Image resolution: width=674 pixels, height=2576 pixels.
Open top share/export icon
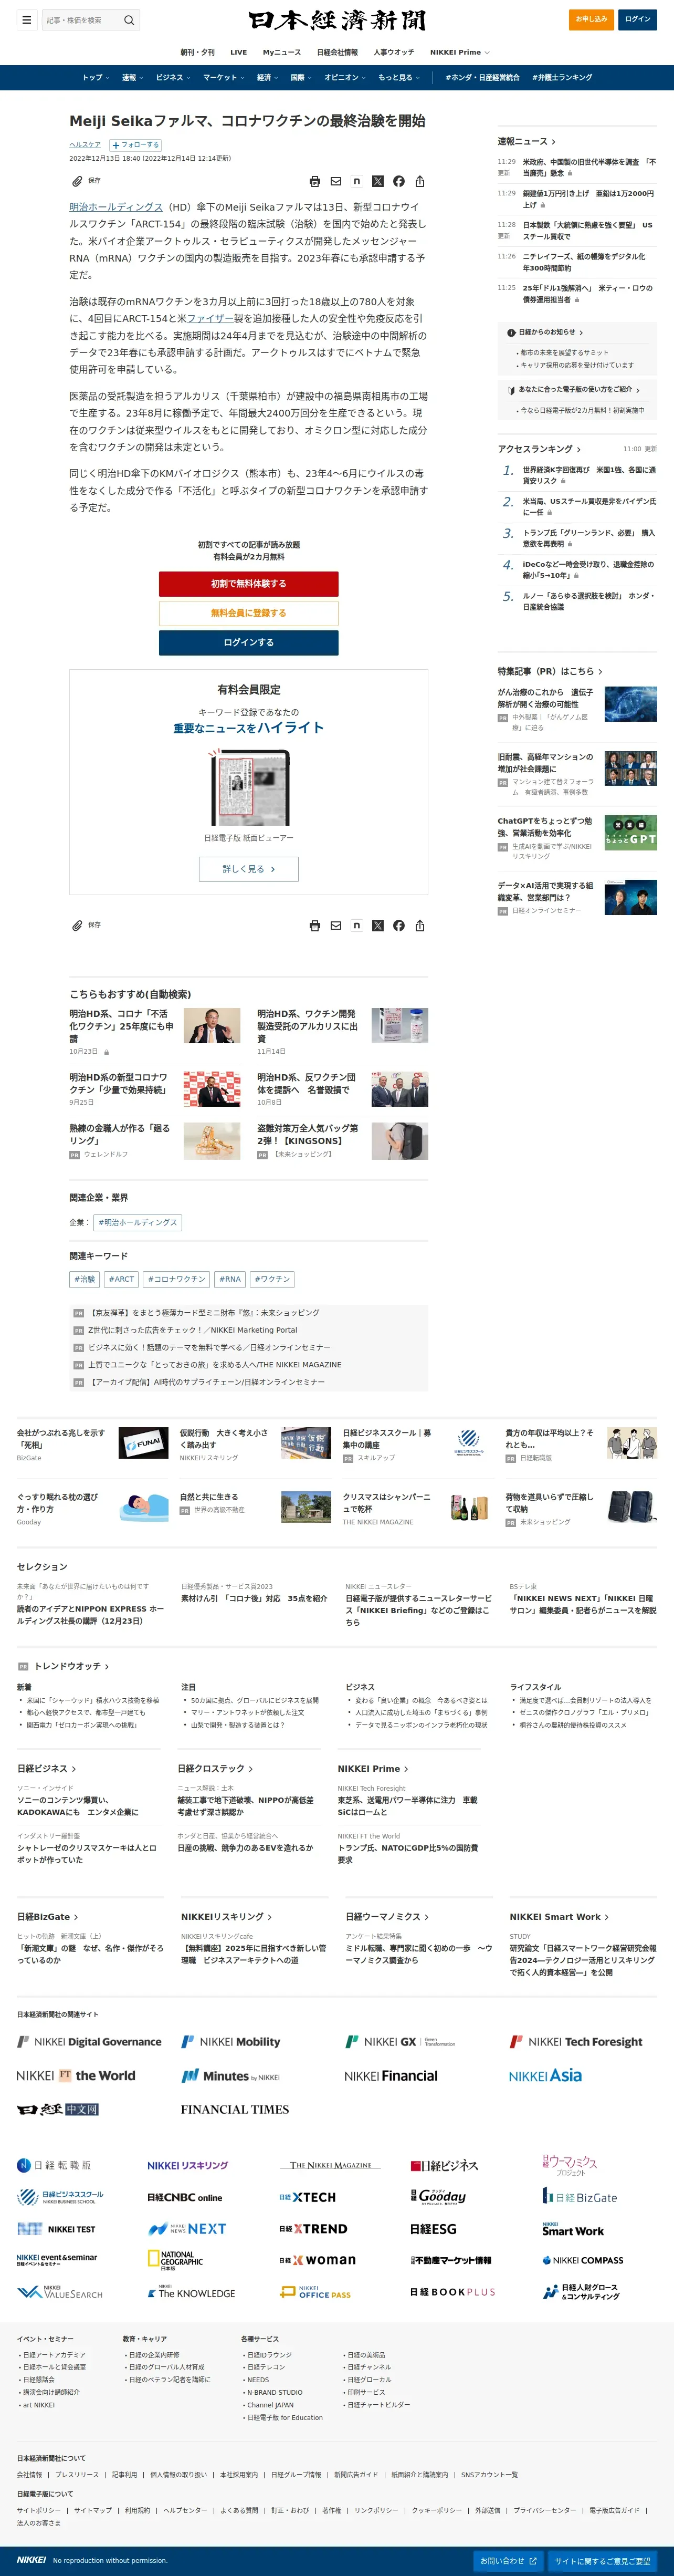tap(420, 181)
